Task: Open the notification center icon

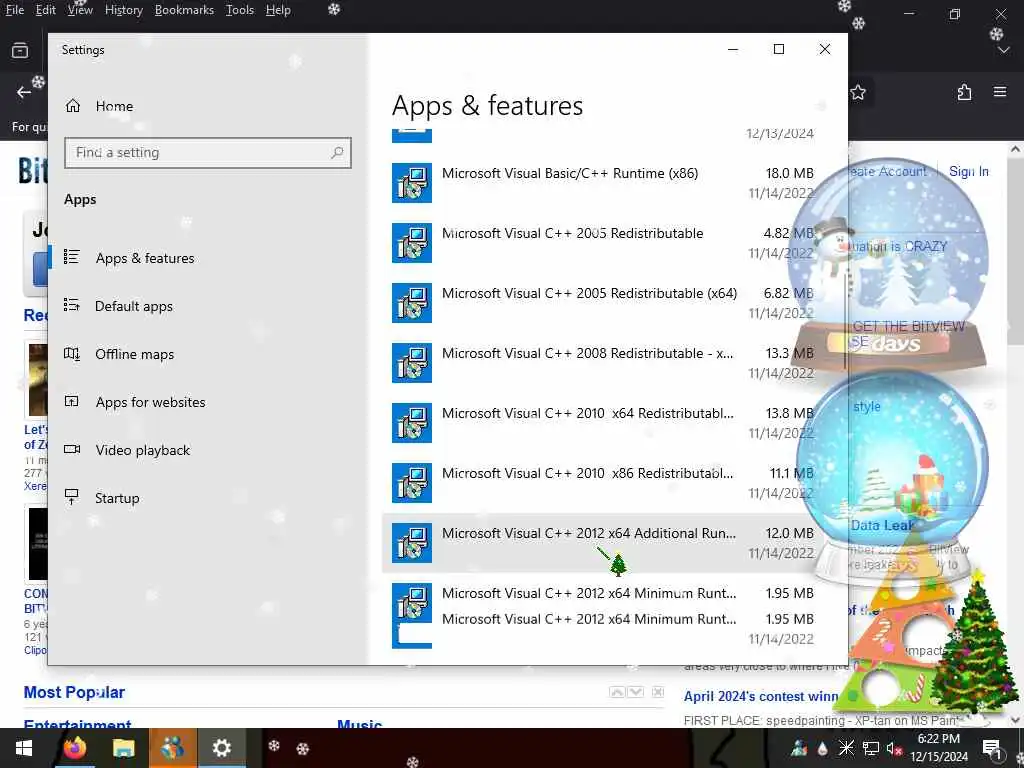Action: click(992, 748)
